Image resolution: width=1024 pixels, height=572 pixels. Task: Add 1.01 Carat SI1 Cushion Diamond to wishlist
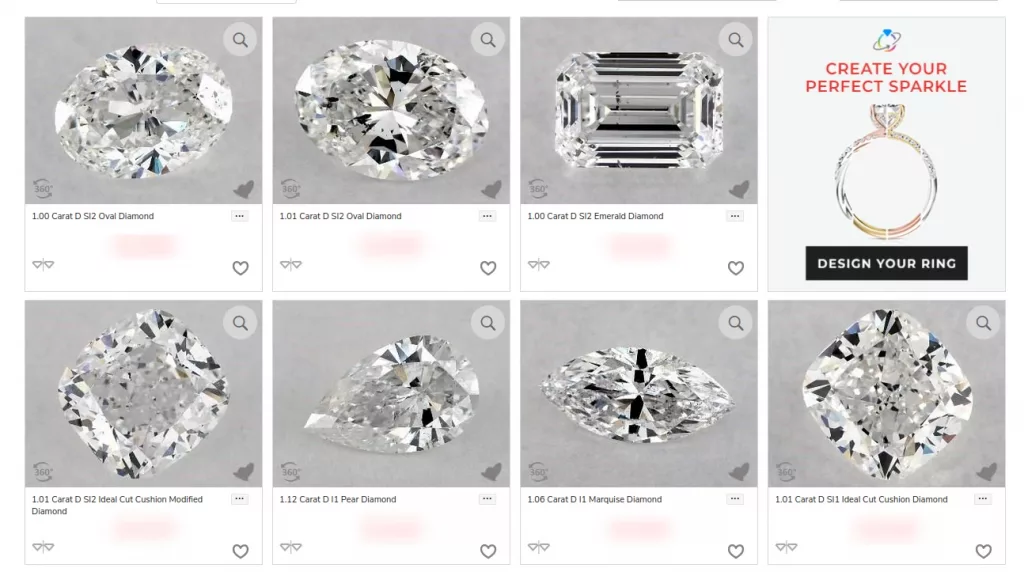coord(984,551)
